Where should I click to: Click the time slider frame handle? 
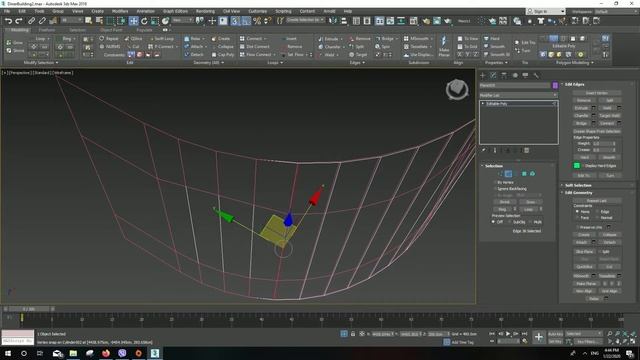[29, 309]
